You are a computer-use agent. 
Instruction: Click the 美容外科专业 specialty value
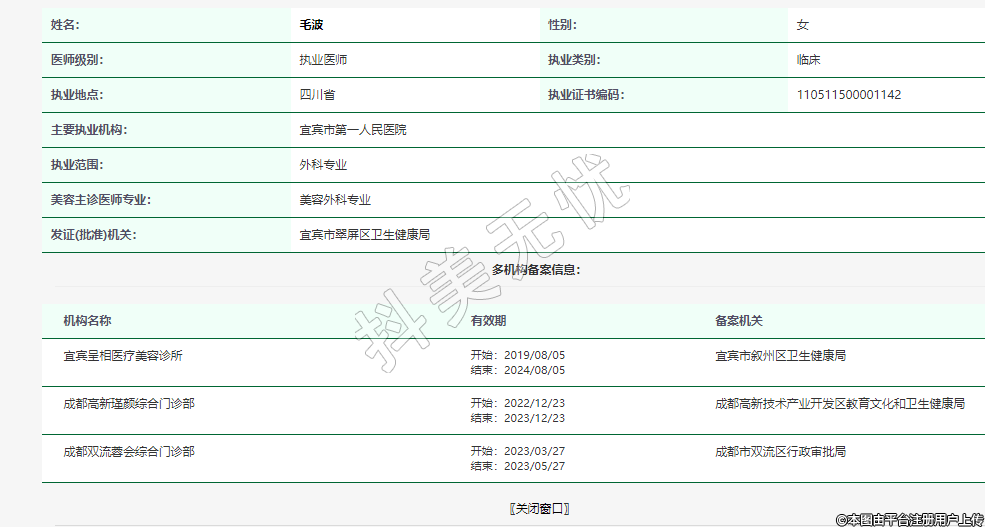[x=335, y=200]
